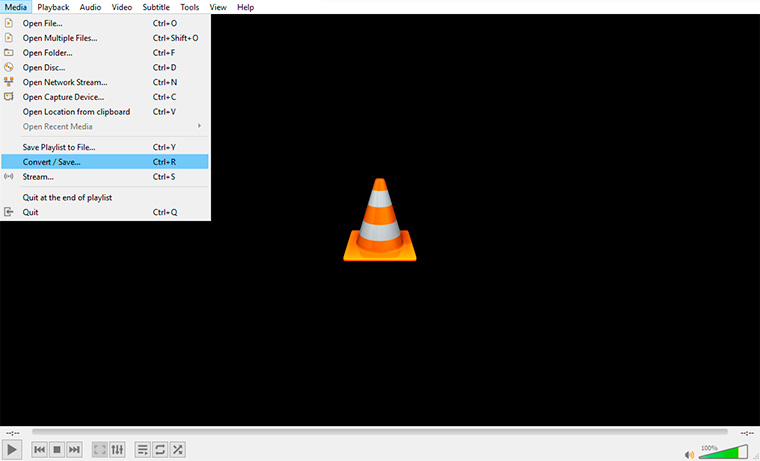This screenshot has width=760, height=461.
Task: Click the Open Disc icon
Action: (x=9, y=67)
